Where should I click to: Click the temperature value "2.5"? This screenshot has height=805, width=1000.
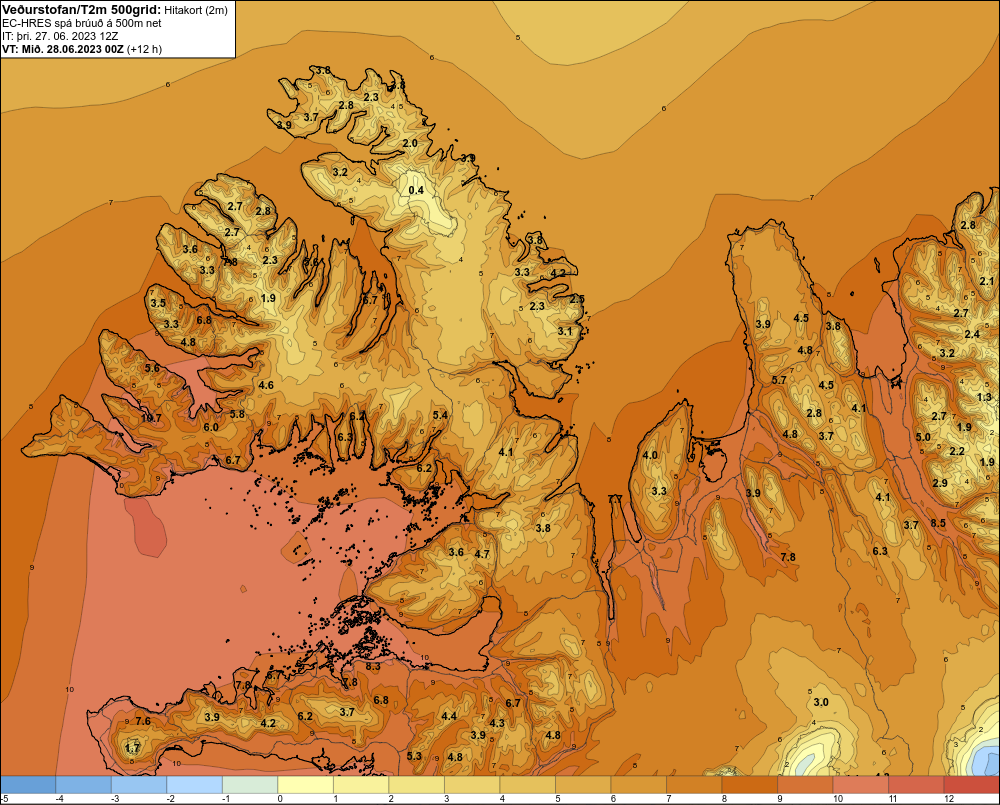pyautogui.click(x=577, y=299)
